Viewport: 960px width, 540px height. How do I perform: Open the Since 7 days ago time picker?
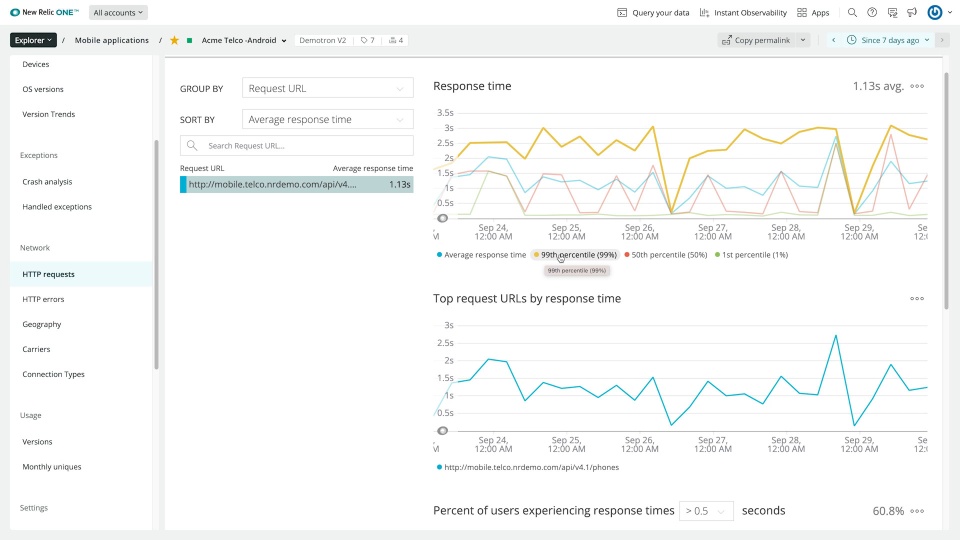tap(888, 40)
